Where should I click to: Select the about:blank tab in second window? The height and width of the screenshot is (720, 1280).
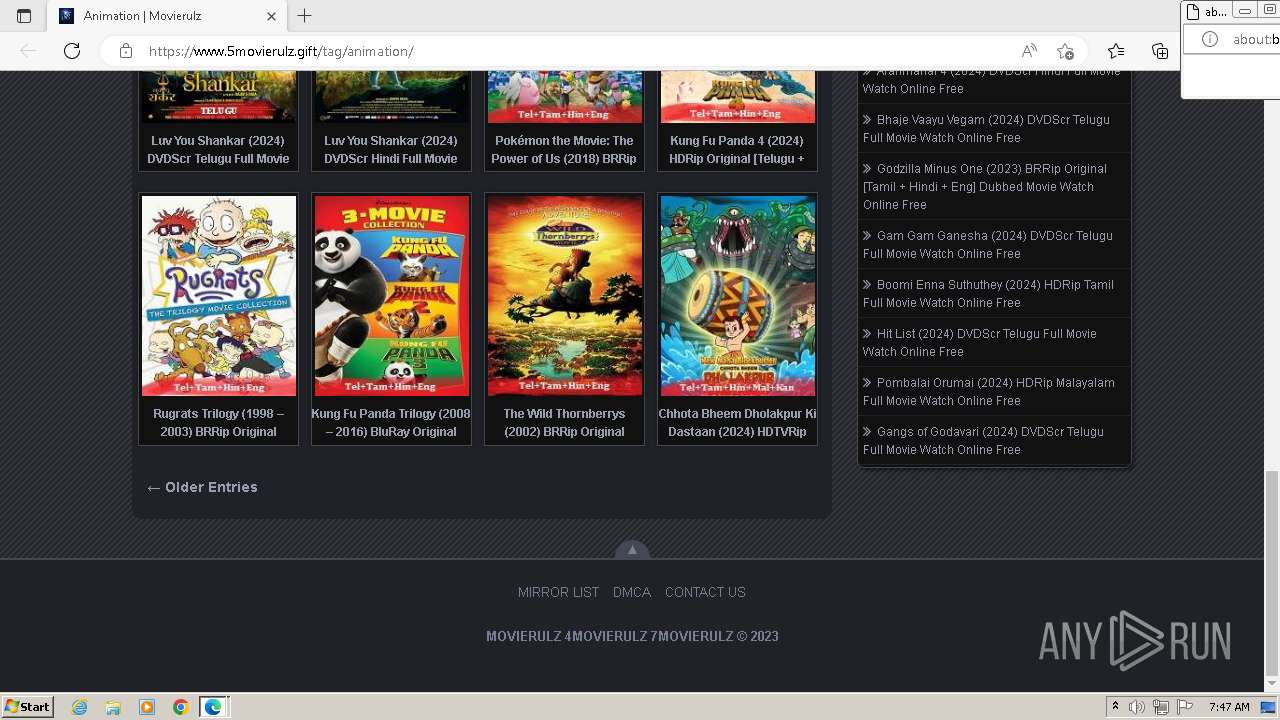tap(1207, 12)
